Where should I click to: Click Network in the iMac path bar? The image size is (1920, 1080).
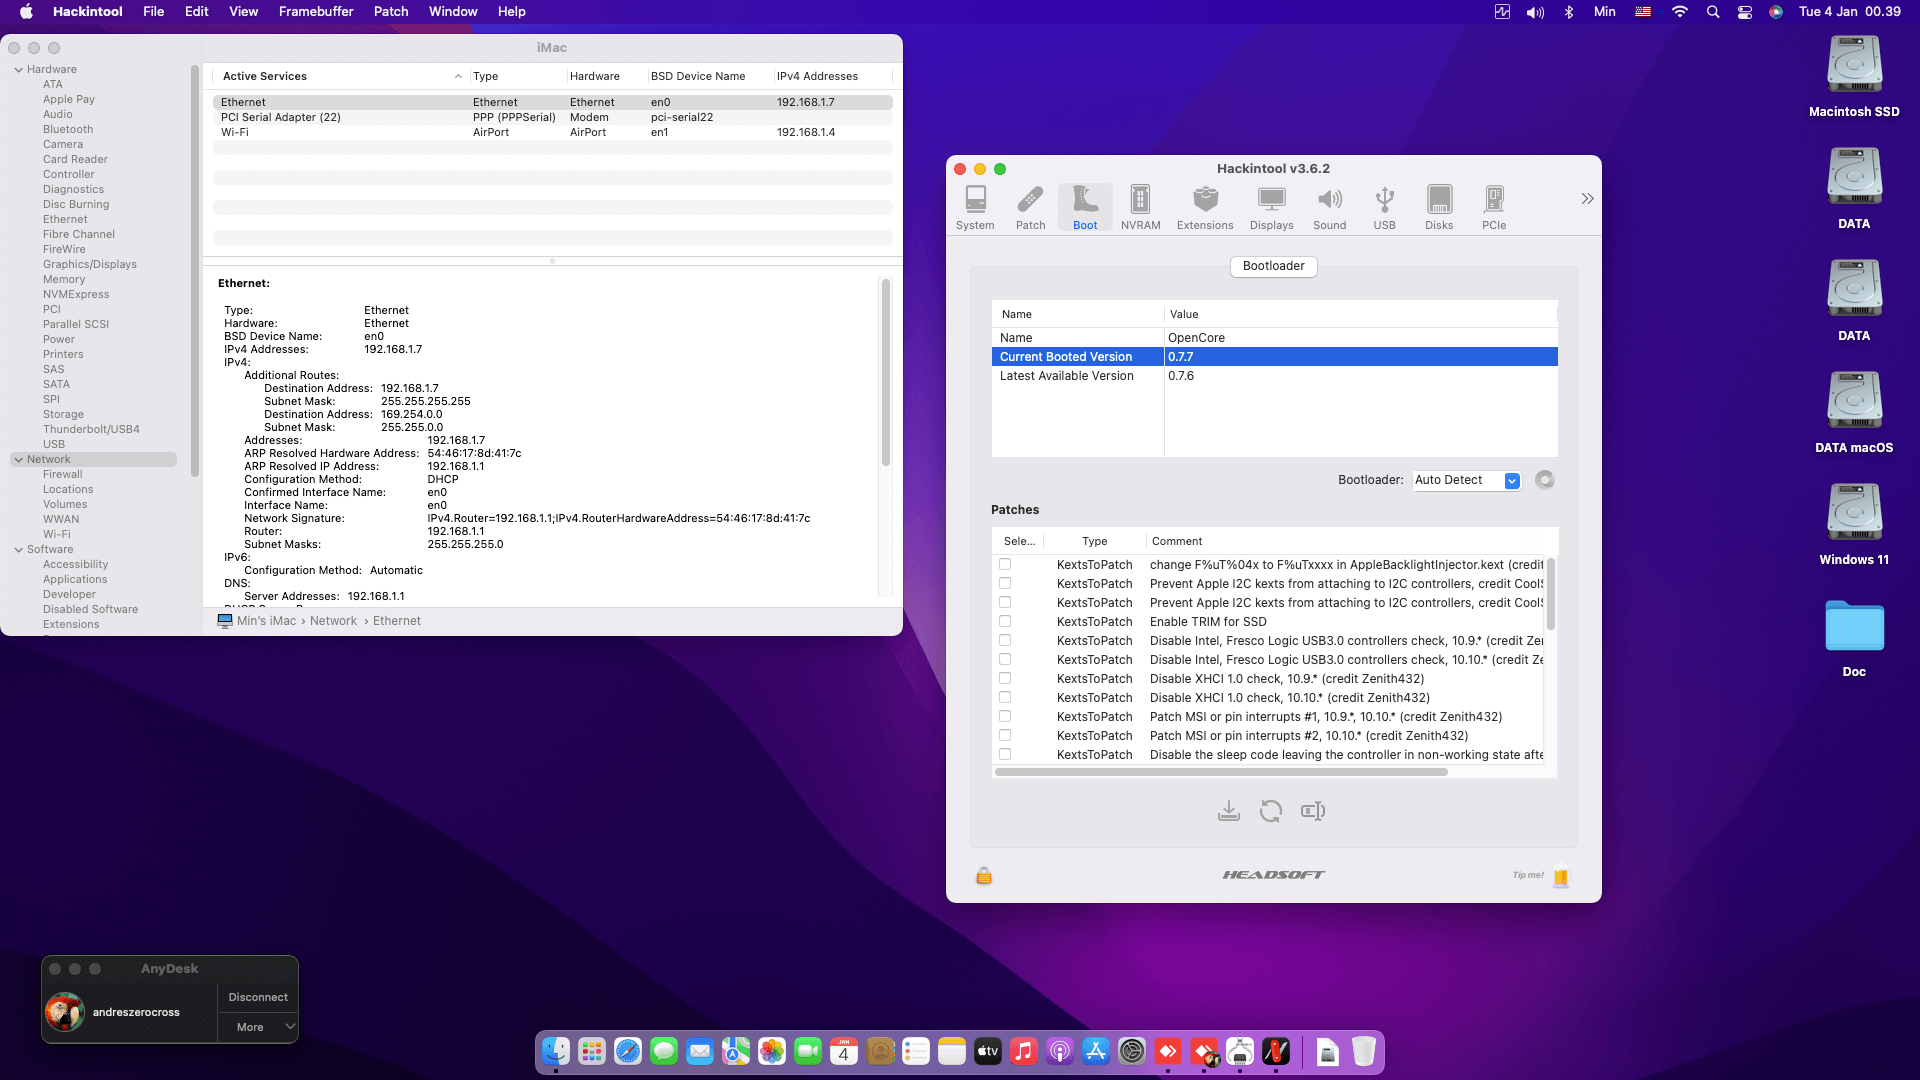[333, 621]
